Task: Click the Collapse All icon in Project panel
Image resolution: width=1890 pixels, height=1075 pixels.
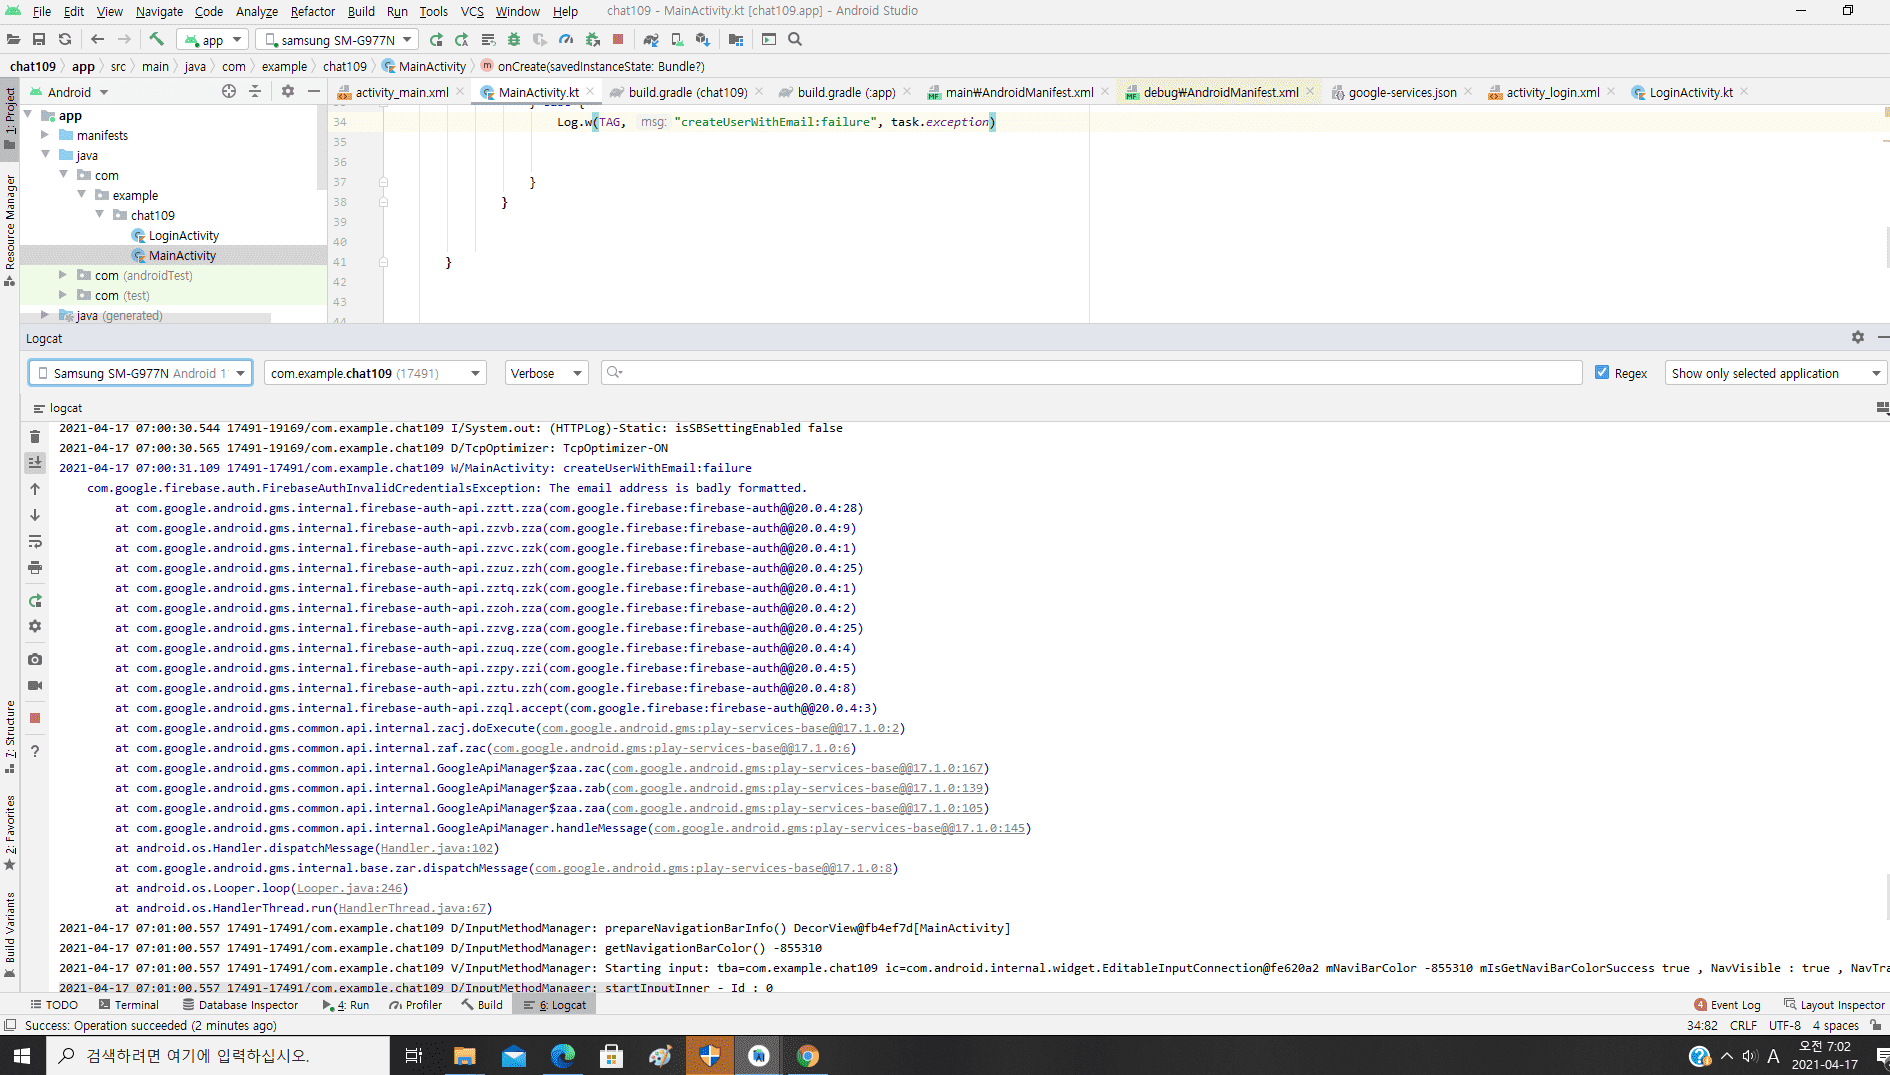Action: click(255, 91)
